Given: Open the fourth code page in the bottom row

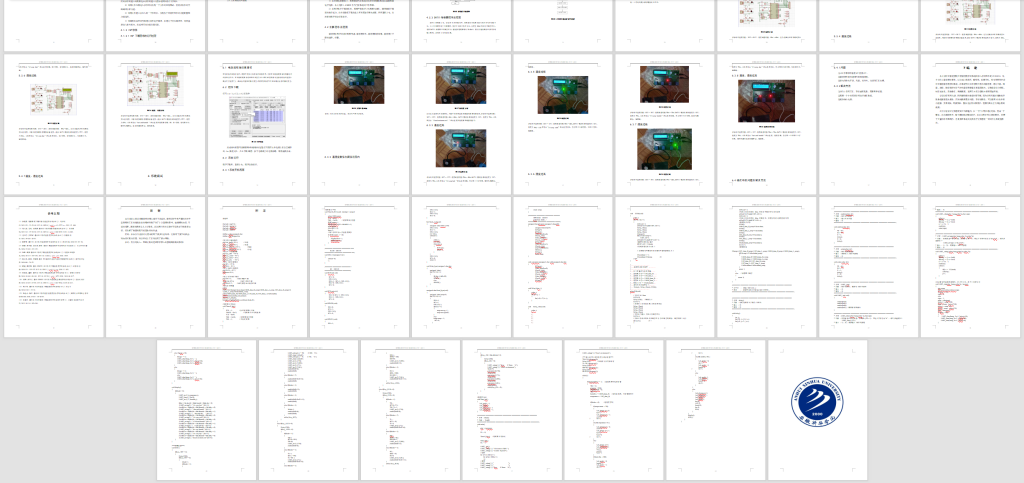Looking at the screenshot, I should click(512, 409).
